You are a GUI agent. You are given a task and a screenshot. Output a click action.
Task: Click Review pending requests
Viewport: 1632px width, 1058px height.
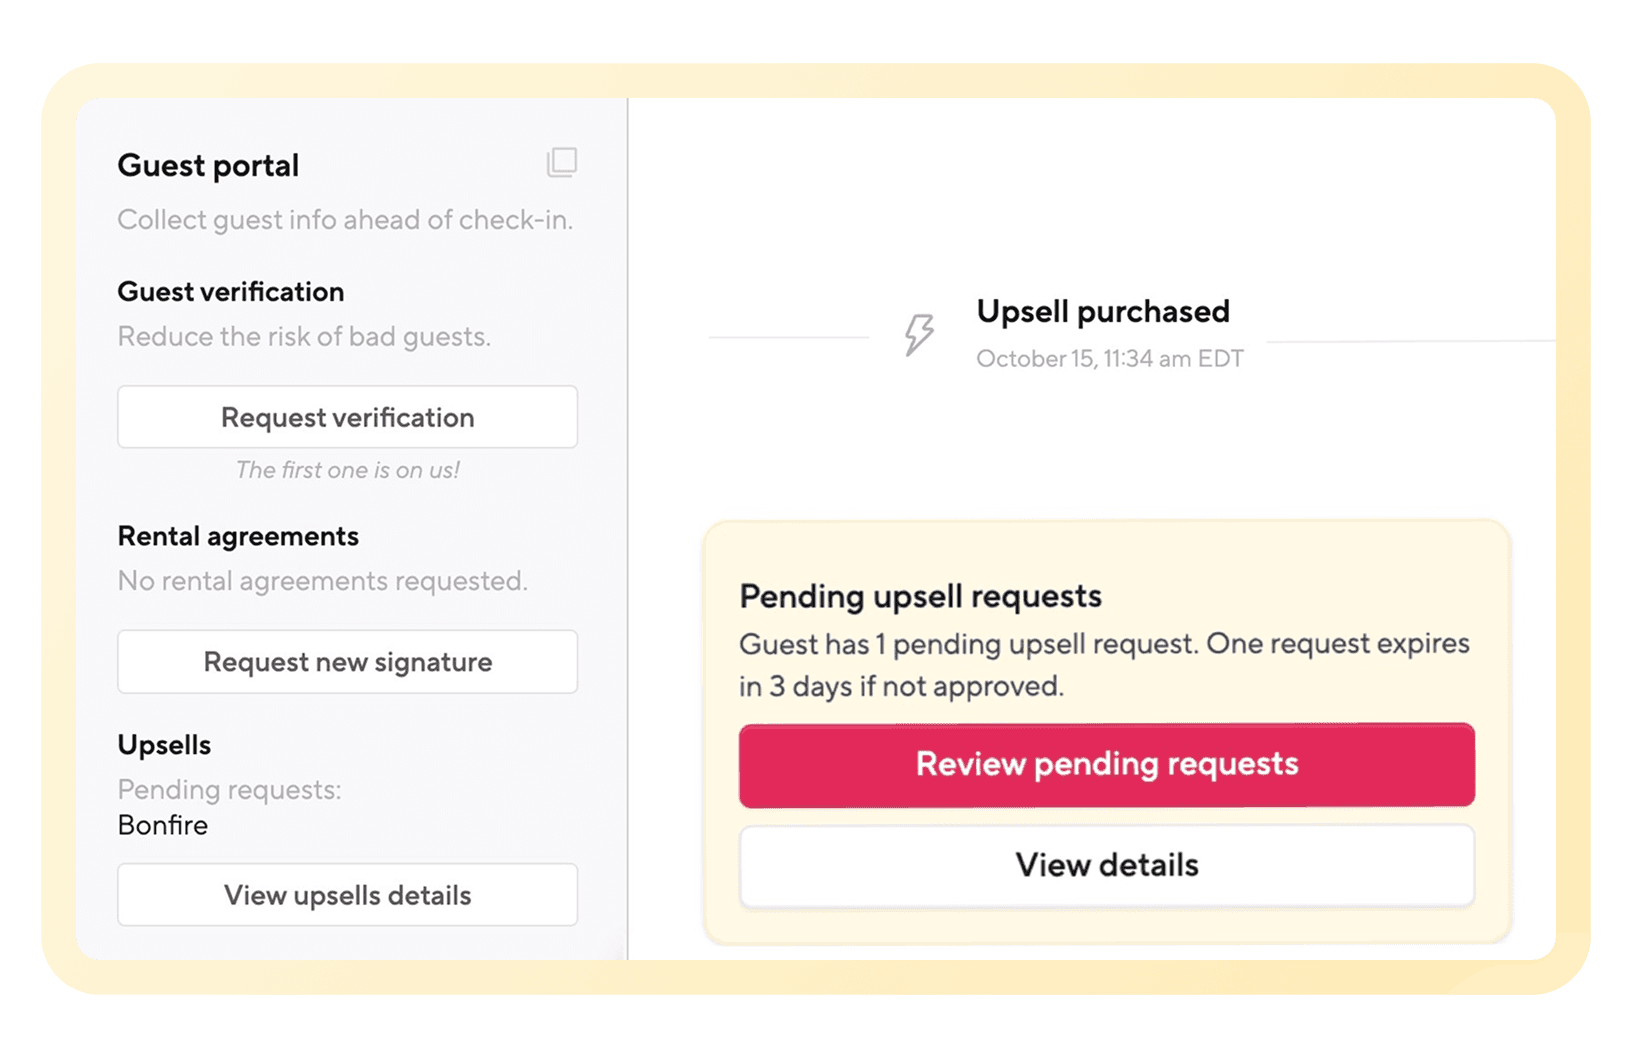click(1106, 764)
